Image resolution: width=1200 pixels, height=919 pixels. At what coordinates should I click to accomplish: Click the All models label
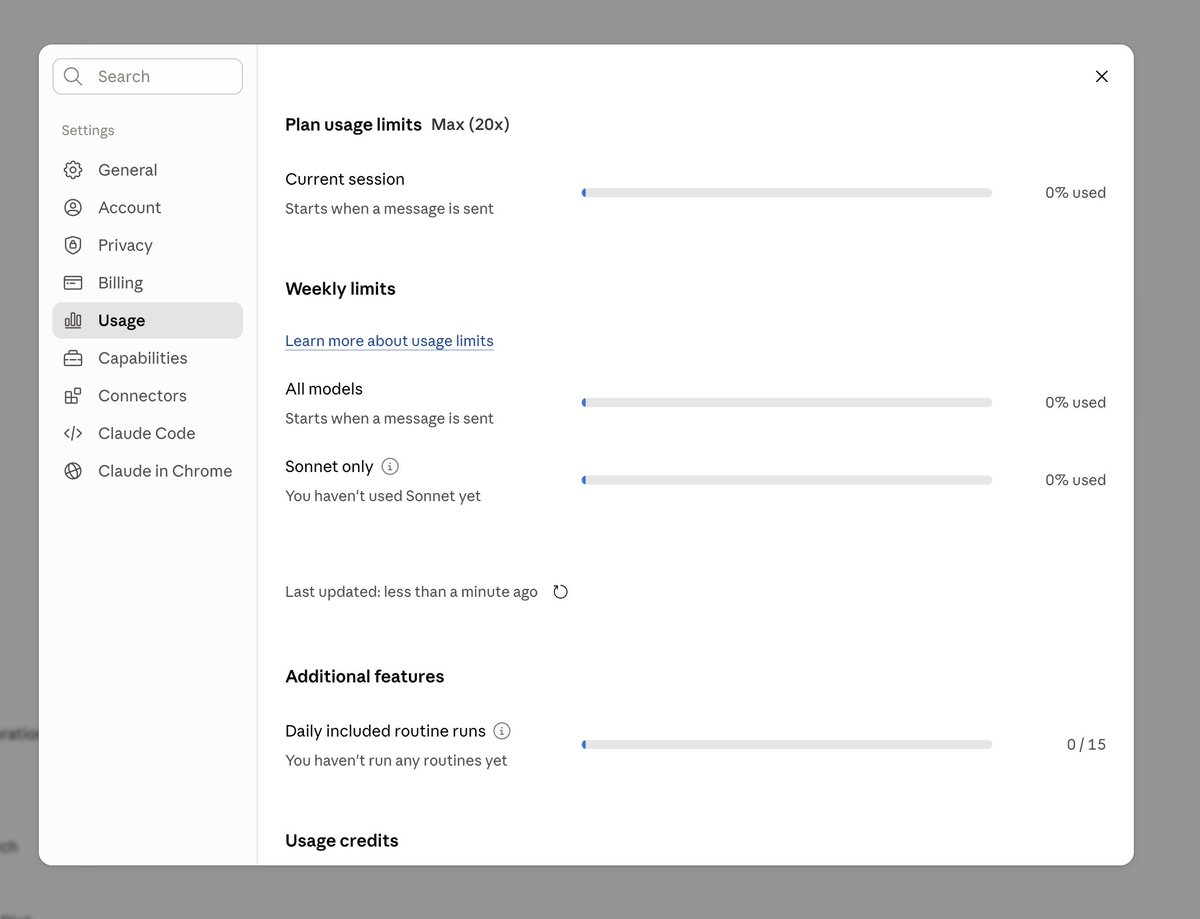(324, 389)
